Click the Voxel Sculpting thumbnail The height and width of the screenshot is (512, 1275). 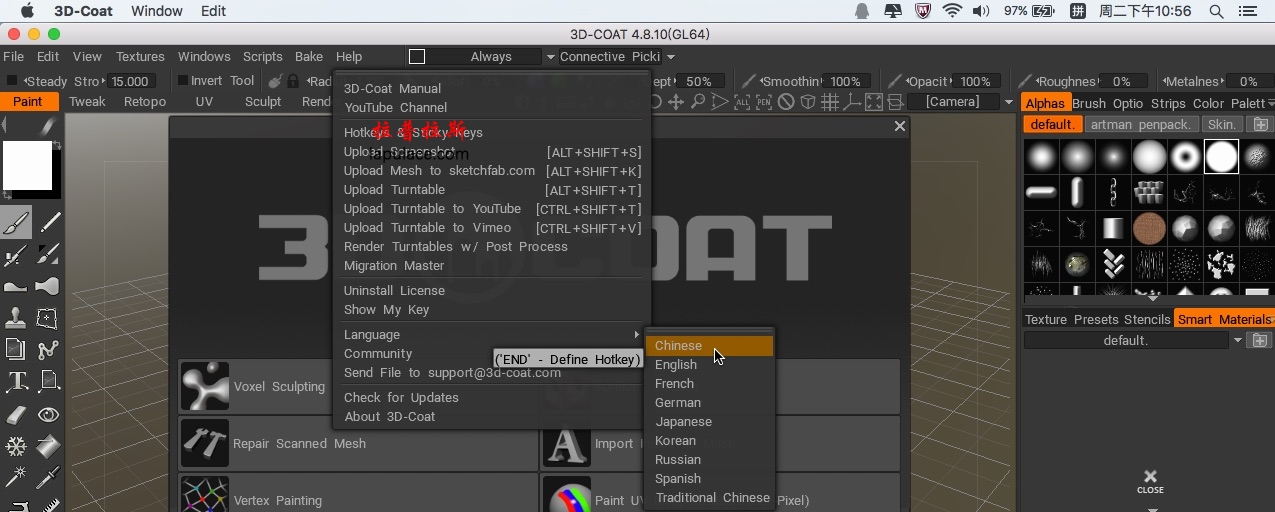(x=205, y=387)
